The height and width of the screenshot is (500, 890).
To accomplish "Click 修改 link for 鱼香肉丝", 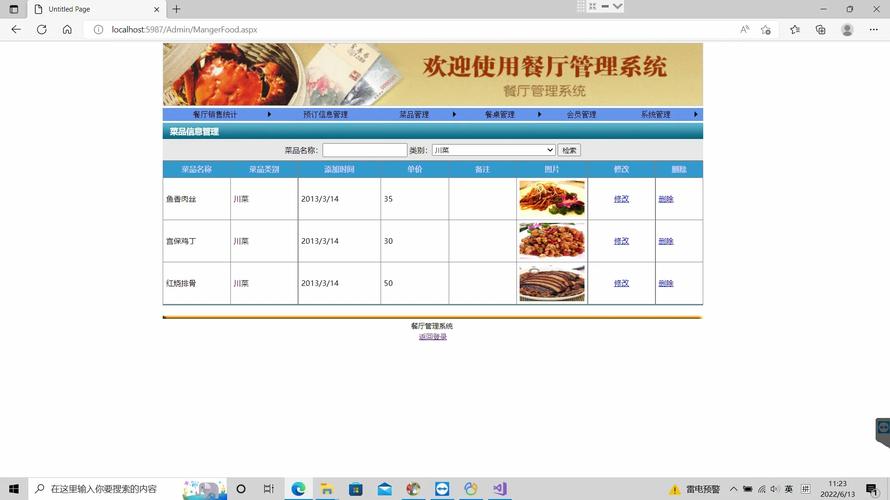I will coord(622,199).
